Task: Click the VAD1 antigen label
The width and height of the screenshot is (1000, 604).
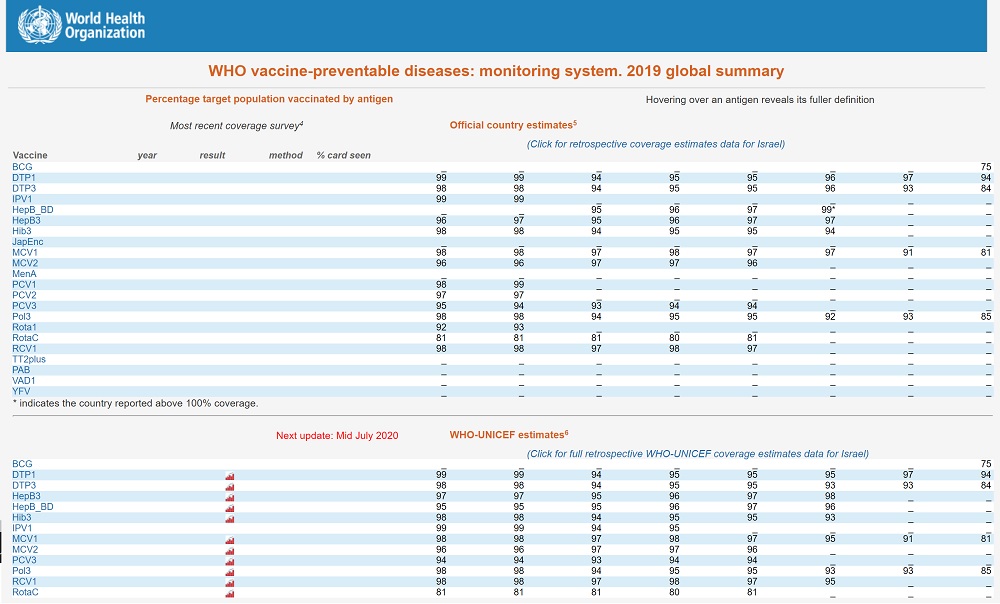Action: coord(23,381)
